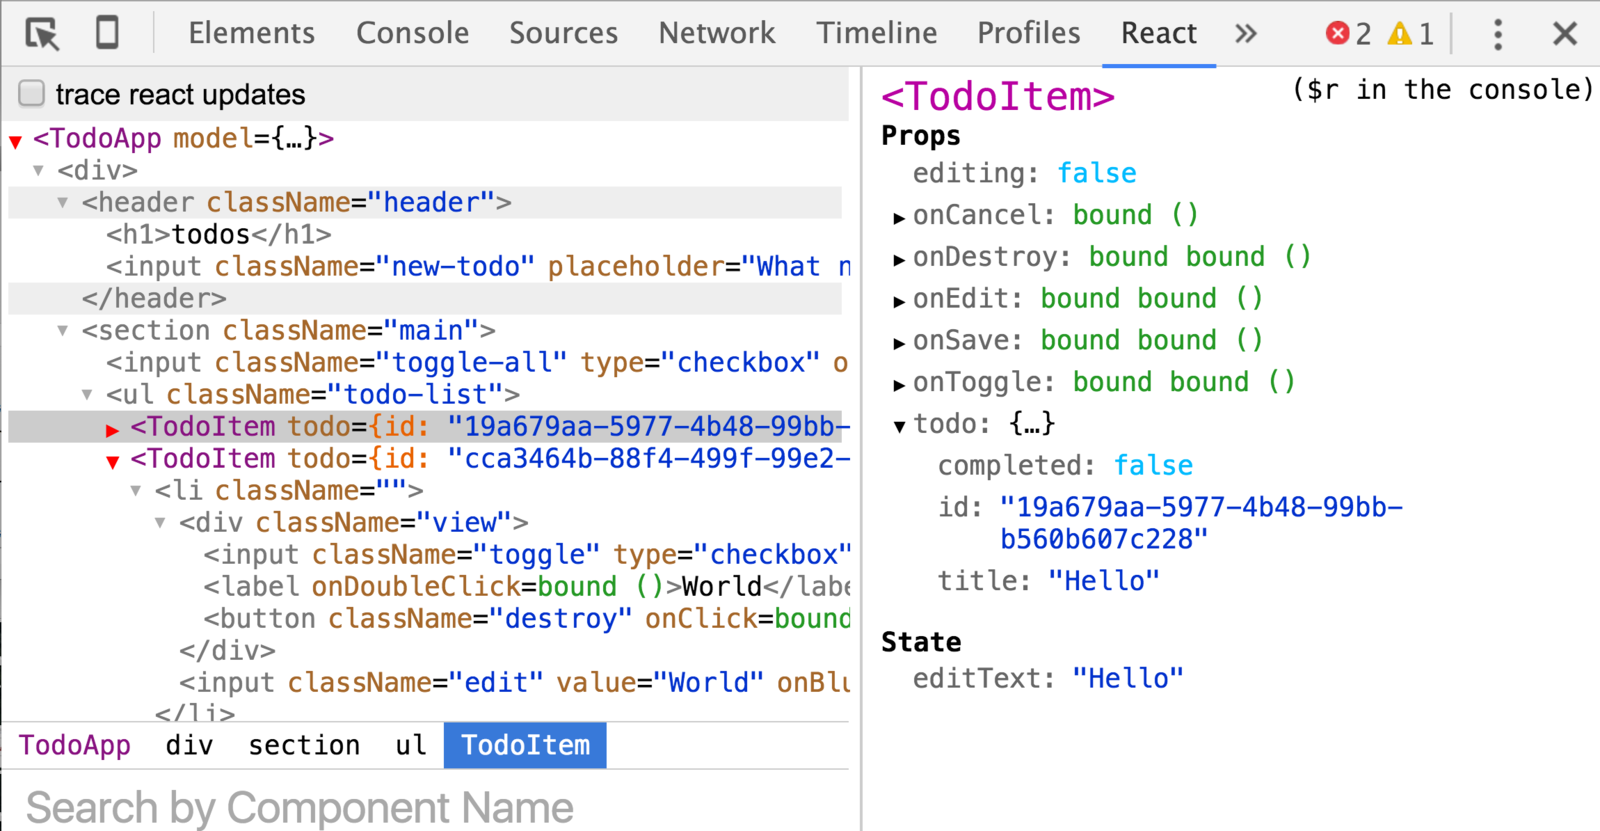Select the toggle checkbox input tree row
The image size is (1600, 831).
tap(425, 554)
